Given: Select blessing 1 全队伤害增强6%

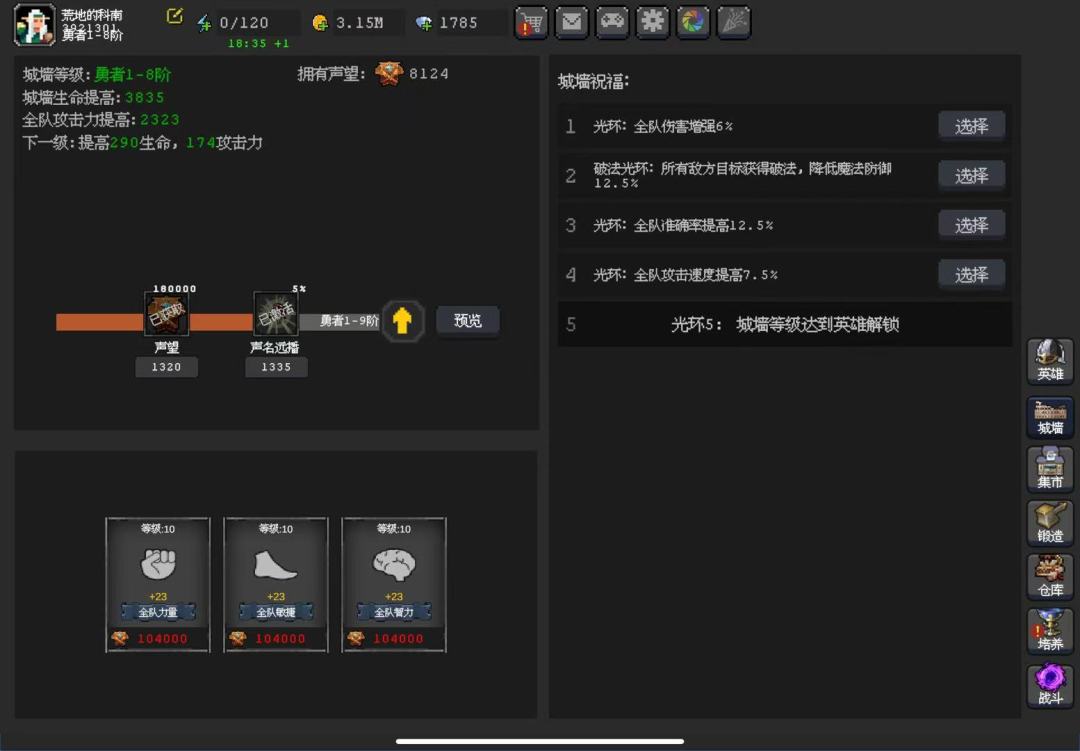Looking at the screenshot, I should (x=971, y=126).
